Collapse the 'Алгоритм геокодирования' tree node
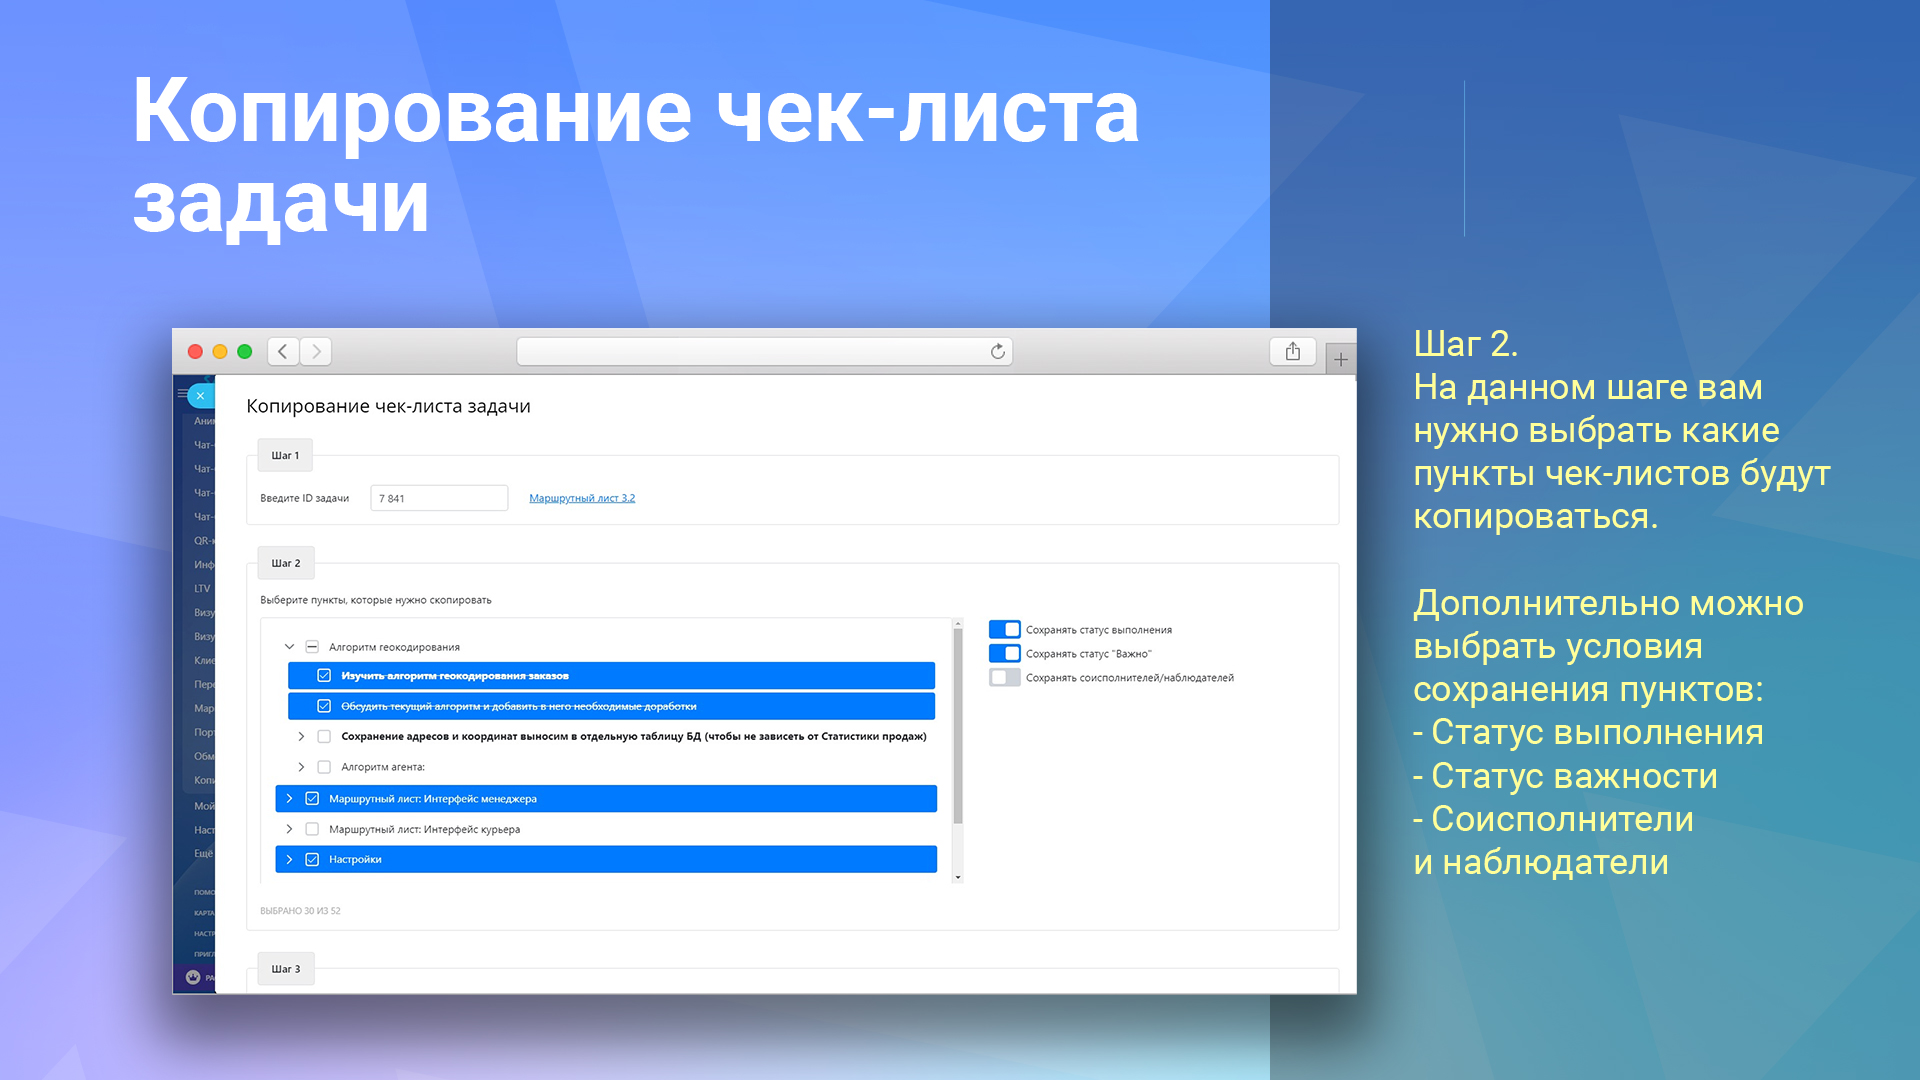 coord(289,647)
